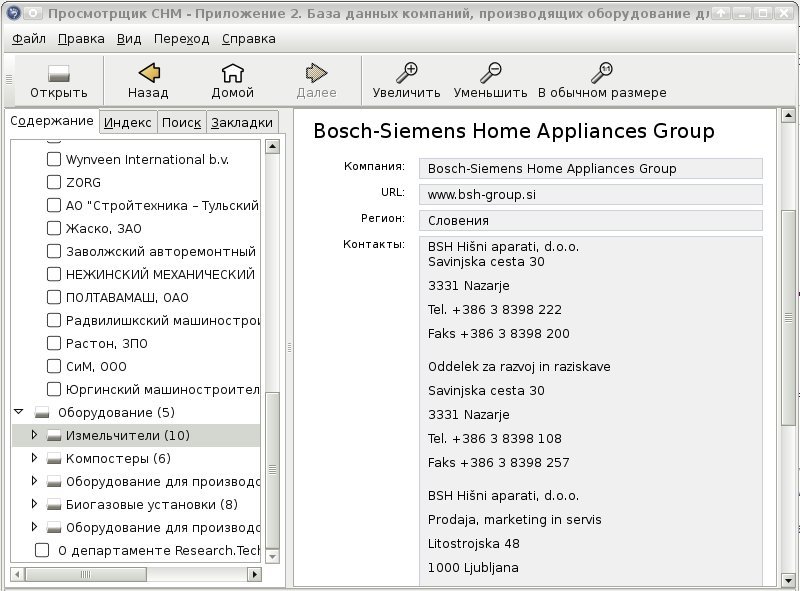Click the tree horizontal scroll-right arrow
The image size is (800, 591).
(255, 574)
